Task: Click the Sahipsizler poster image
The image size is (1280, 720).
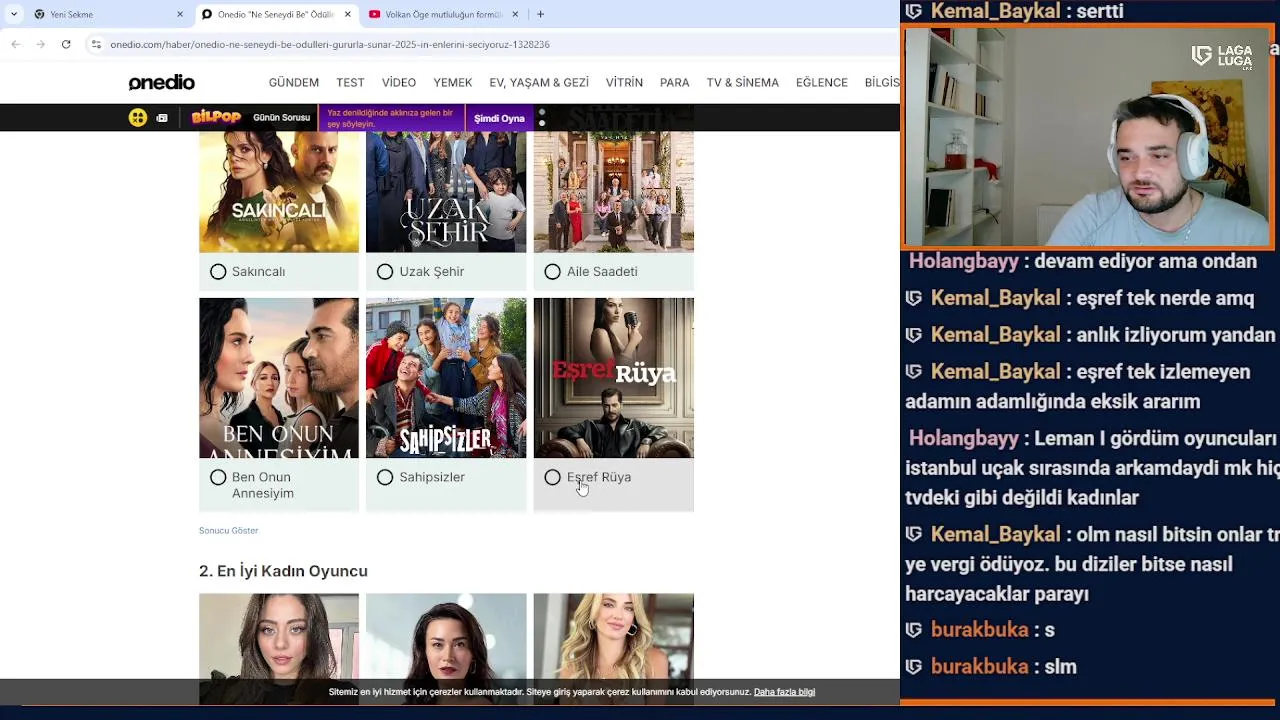Action: click(x=446, y=378)
